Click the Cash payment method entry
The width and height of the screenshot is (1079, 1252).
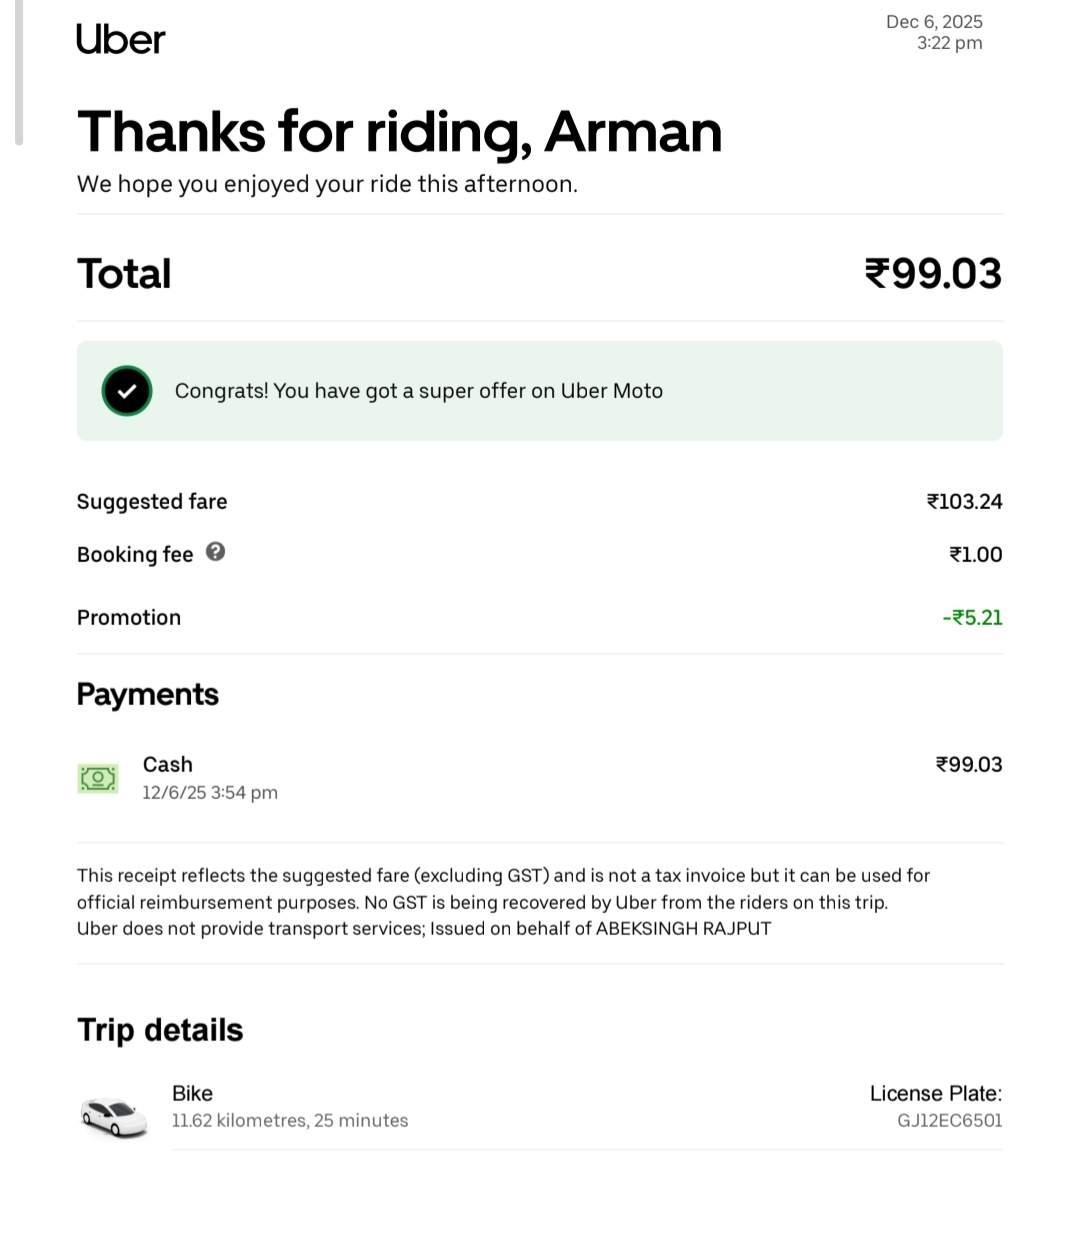tap(168, 765)
